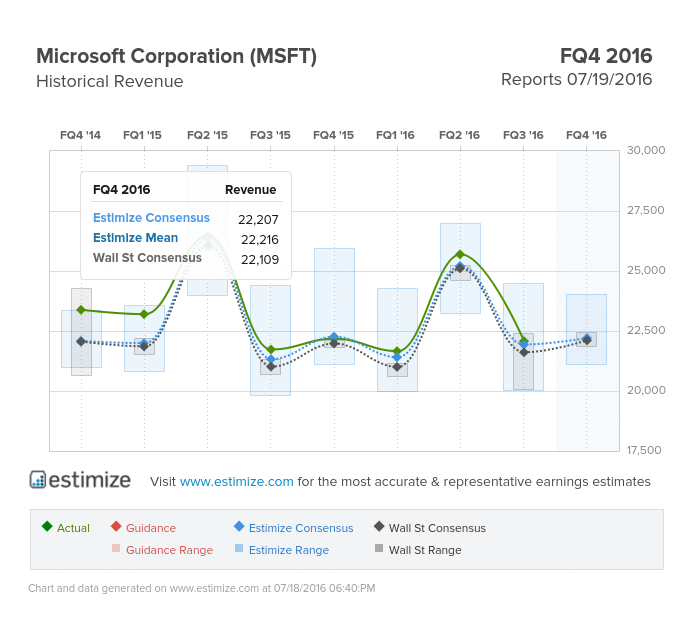Click the Wall St point at FQ1 '16

(397, 367)
